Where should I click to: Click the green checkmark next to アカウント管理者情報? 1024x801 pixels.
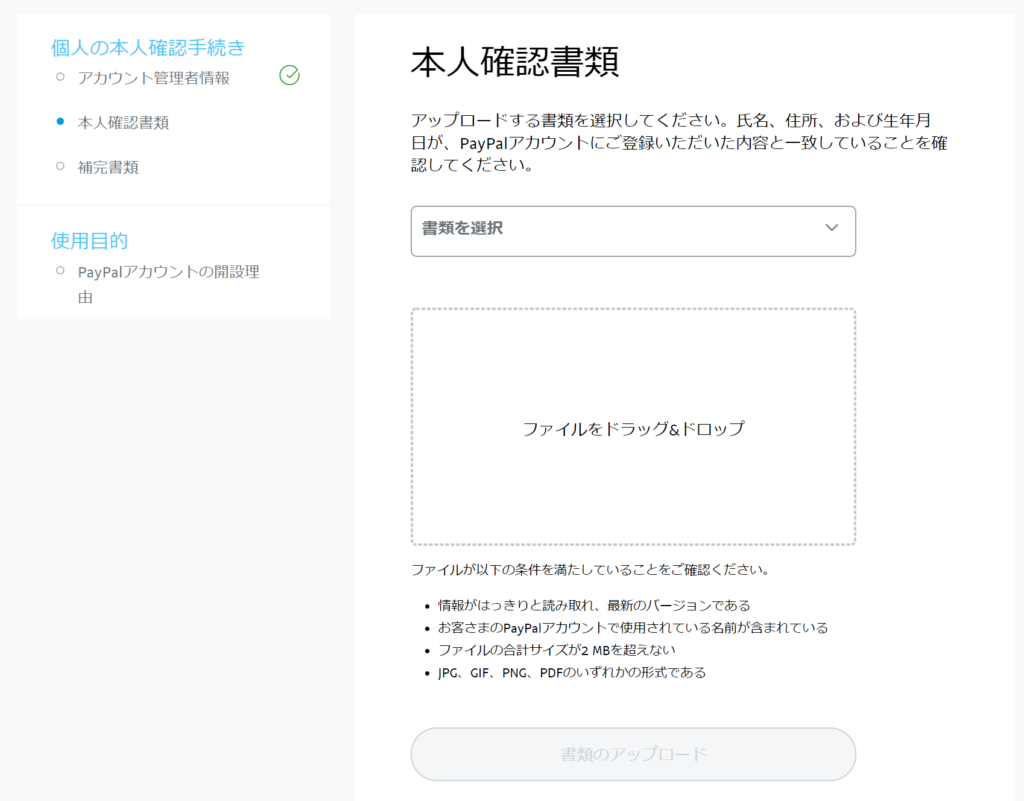289,76
